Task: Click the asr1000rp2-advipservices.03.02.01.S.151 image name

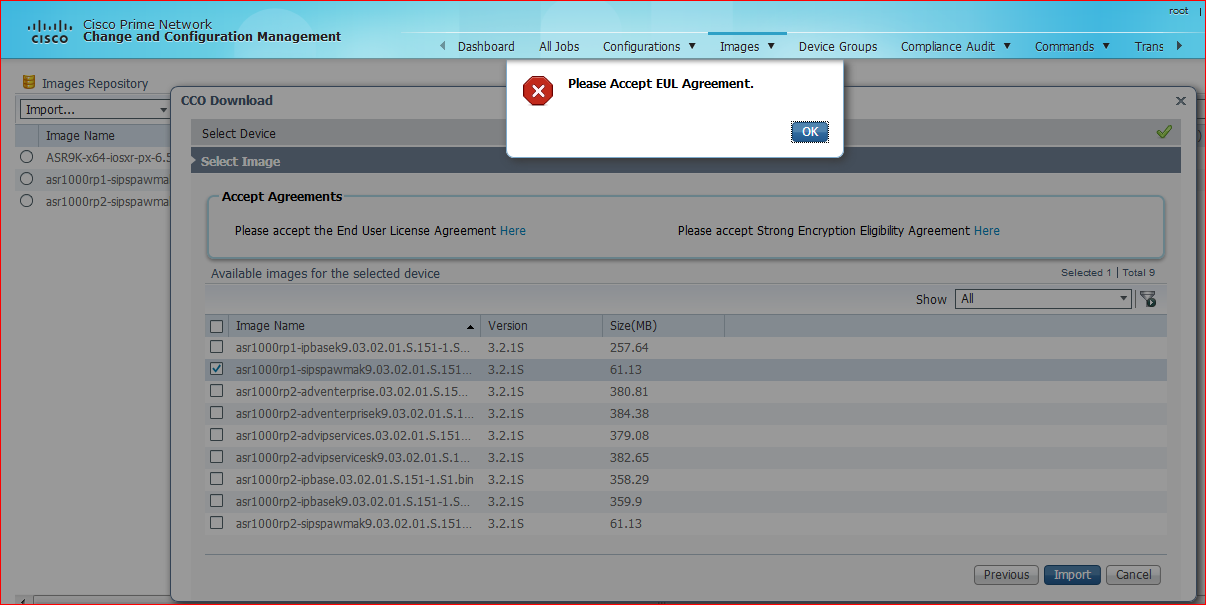Action: (353, 436)
